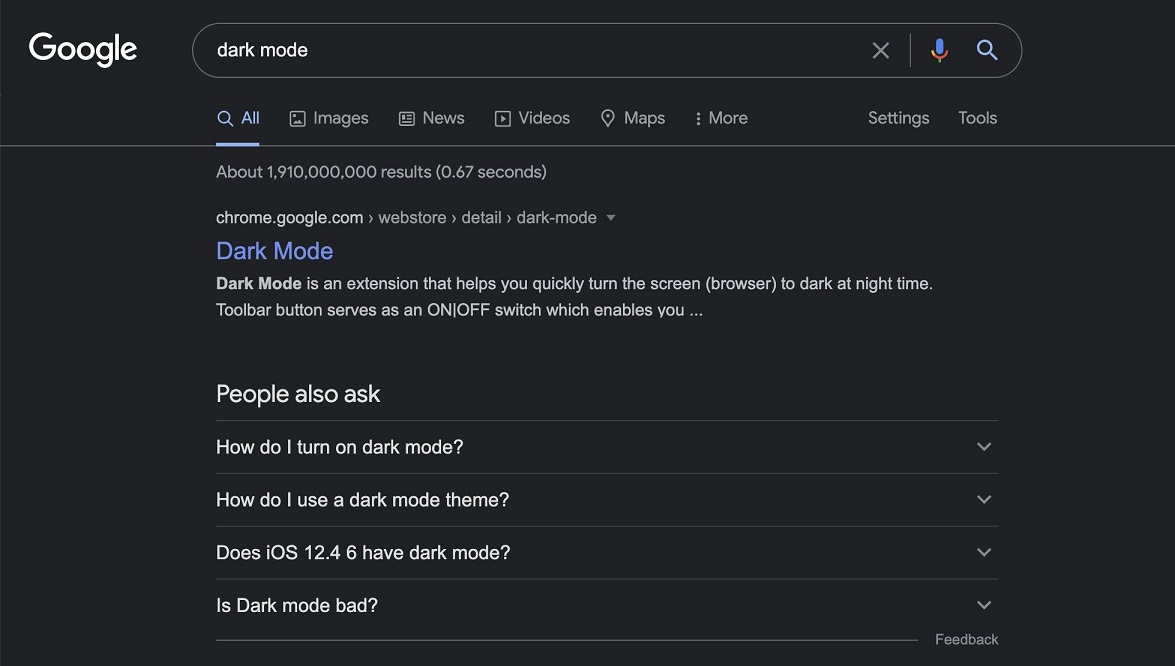Open the Dark Mode extension link
Image resolution: width=1175 pixels, height=666 pixels.
click(274, 250)
